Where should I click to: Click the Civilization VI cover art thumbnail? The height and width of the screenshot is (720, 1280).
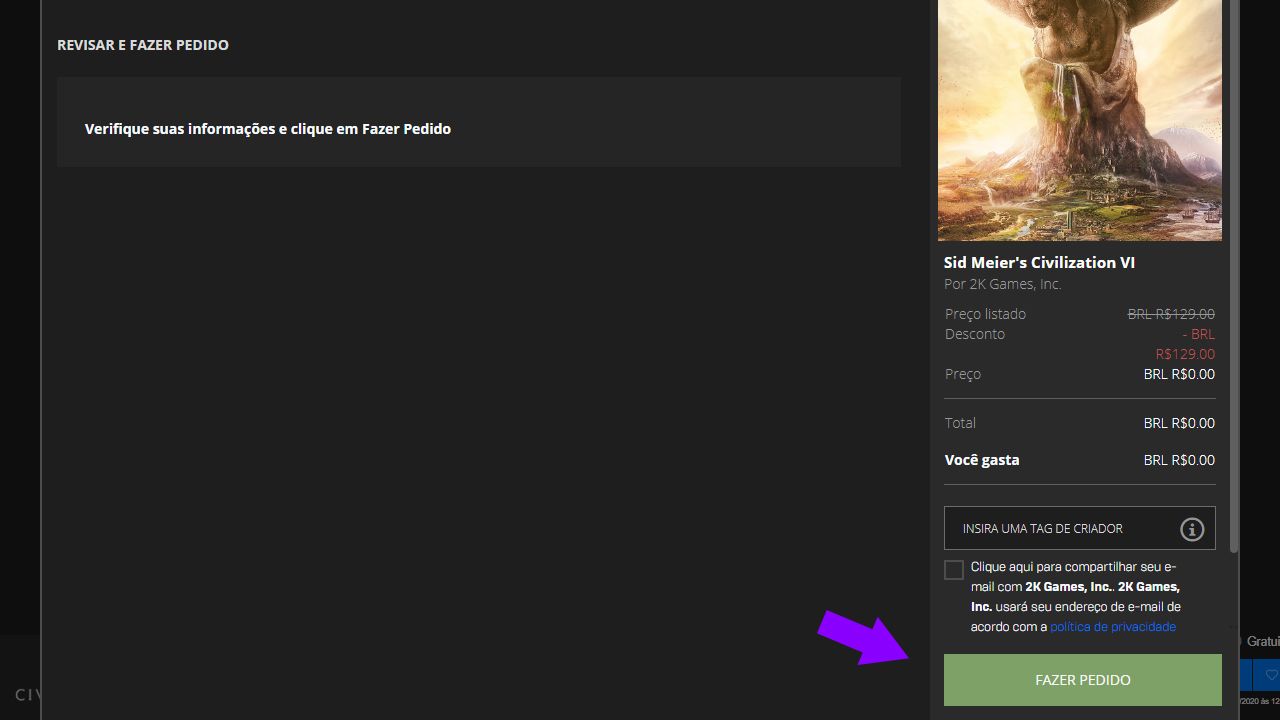pos(1079,120)
